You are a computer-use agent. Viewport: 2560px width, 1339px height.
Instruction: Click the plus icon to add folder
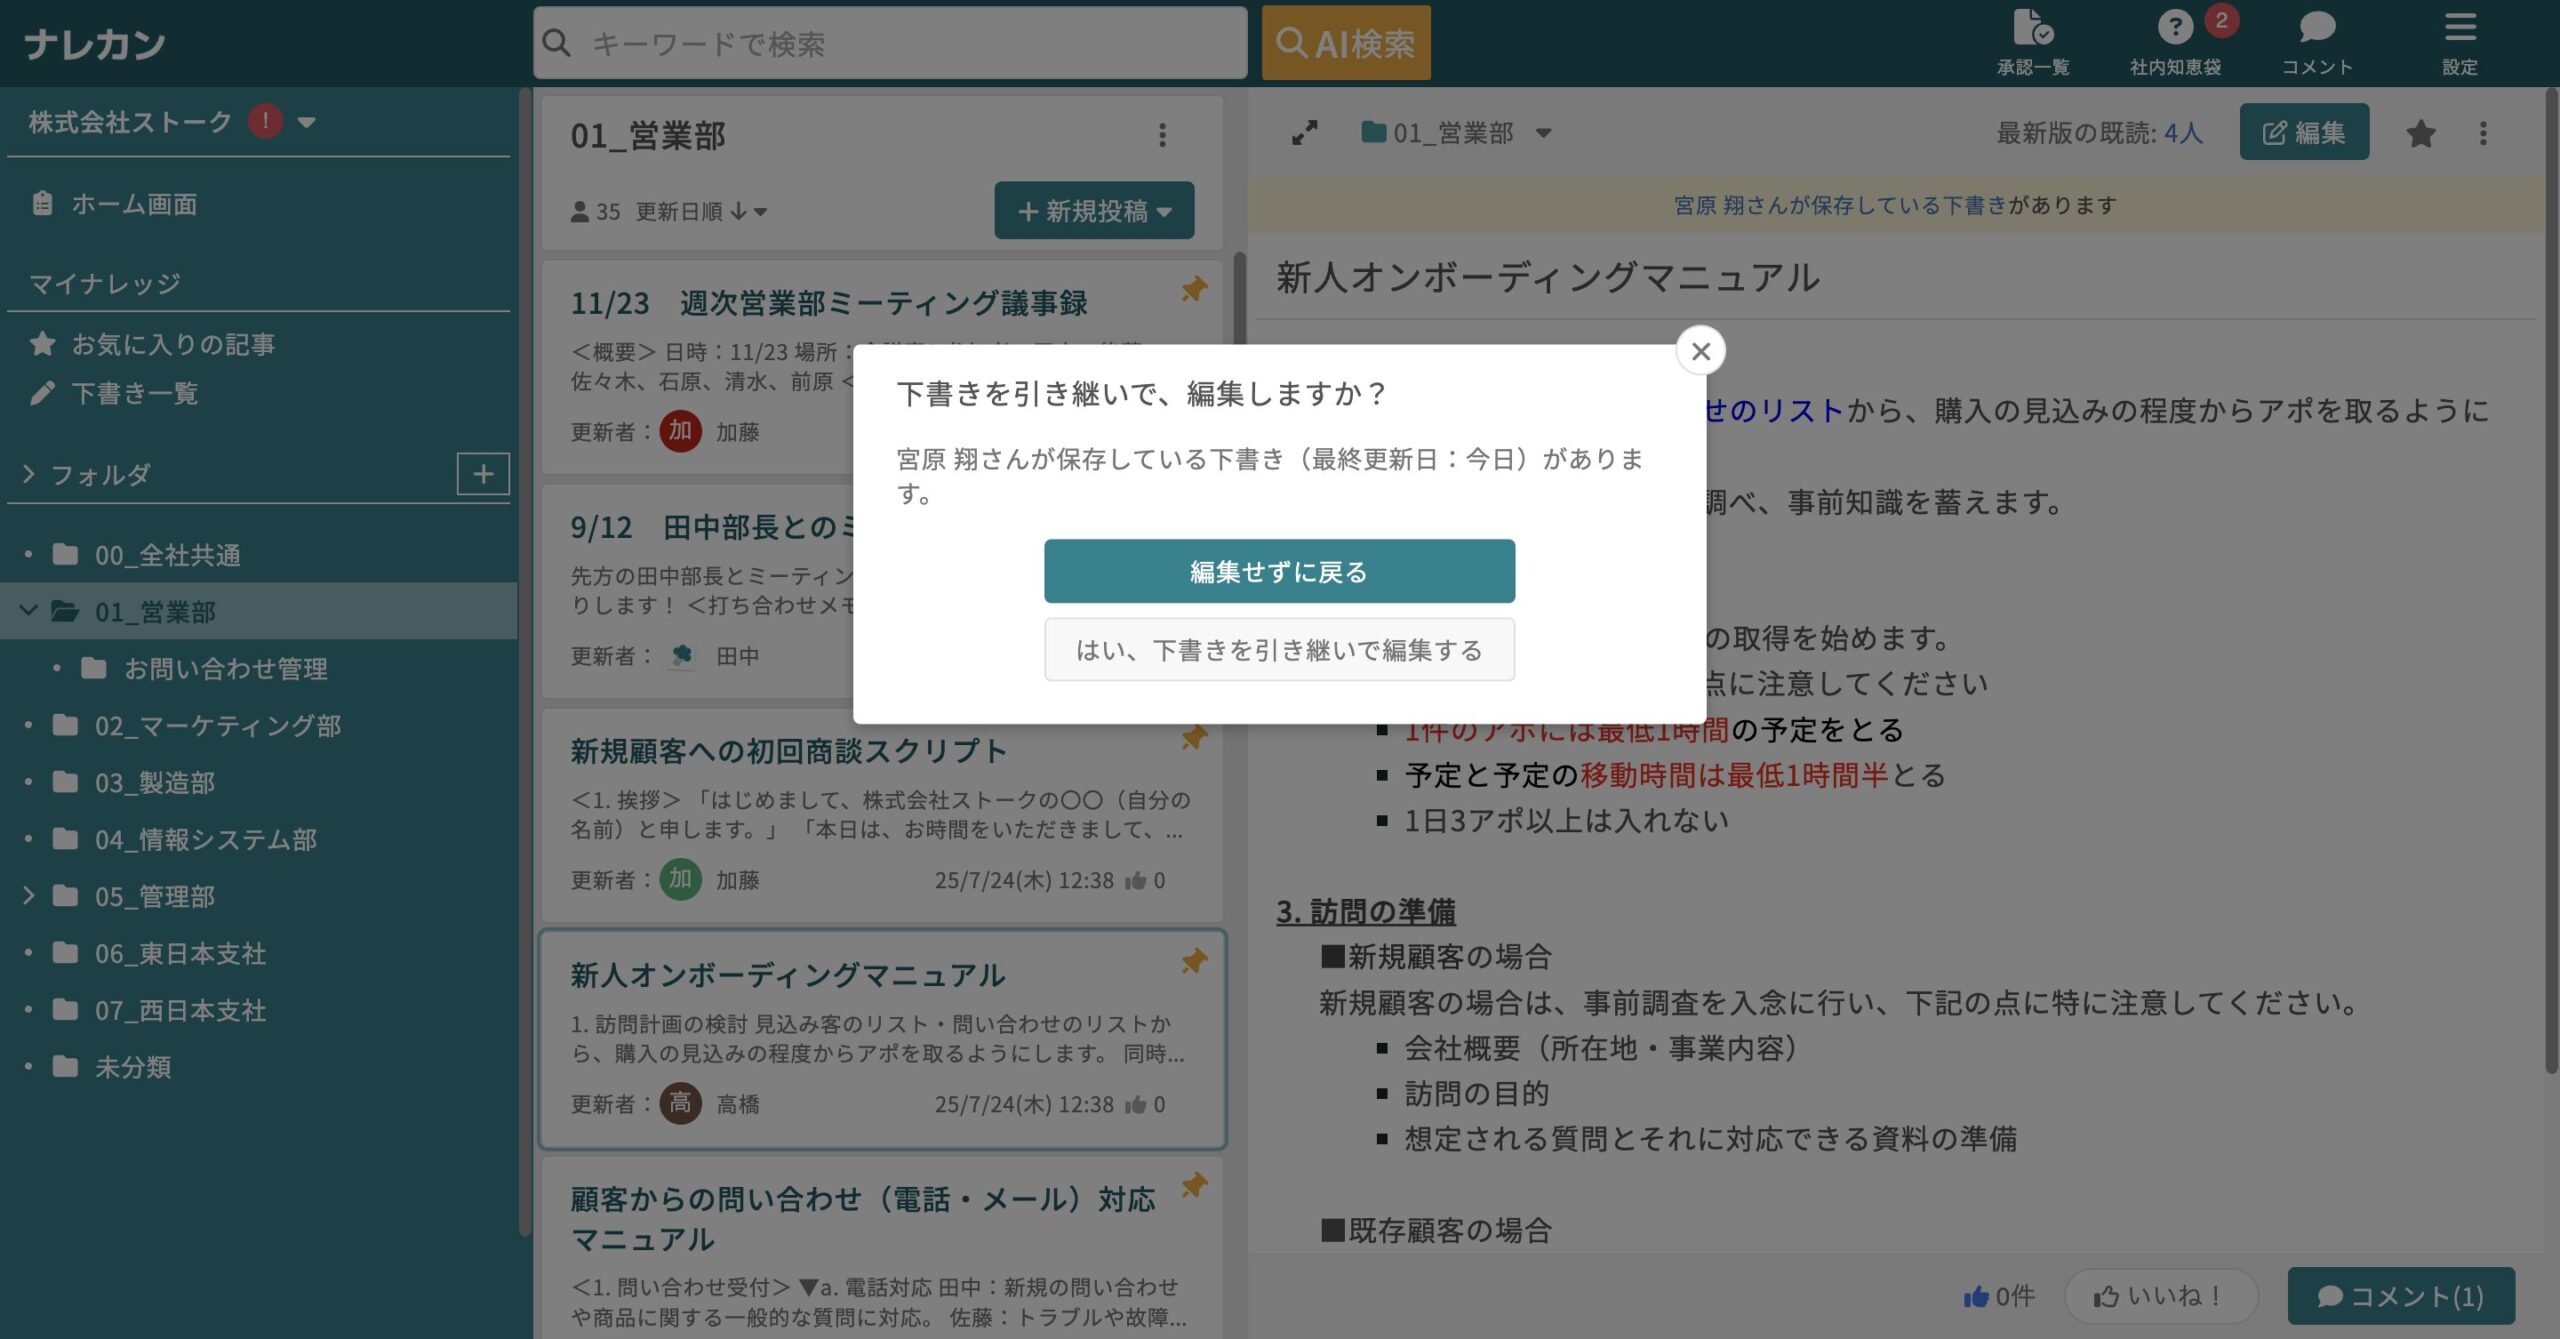point(483,474)
